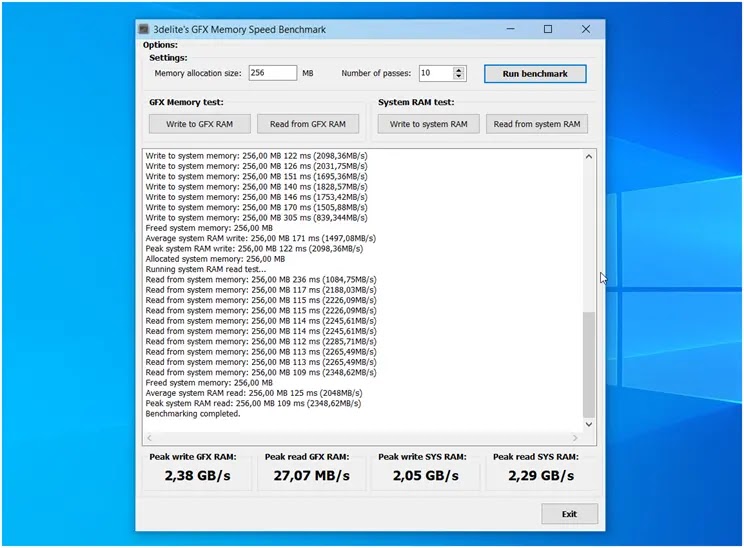Select the write line showing 305 ms

256,218
